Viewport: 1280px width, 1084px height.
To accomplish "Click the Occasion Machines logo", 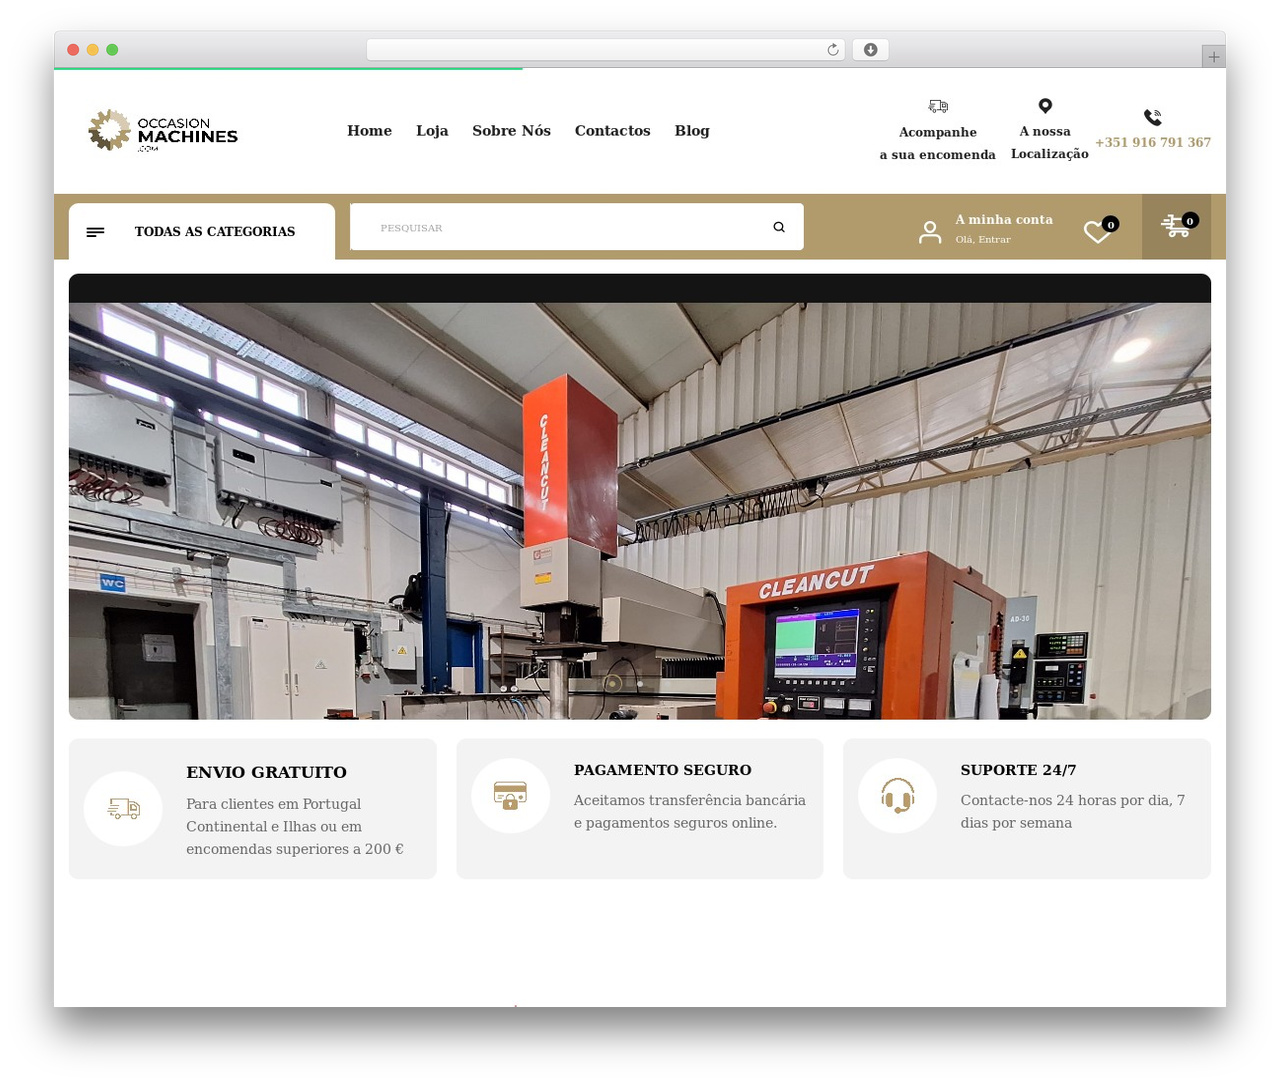I will (163, 130).
